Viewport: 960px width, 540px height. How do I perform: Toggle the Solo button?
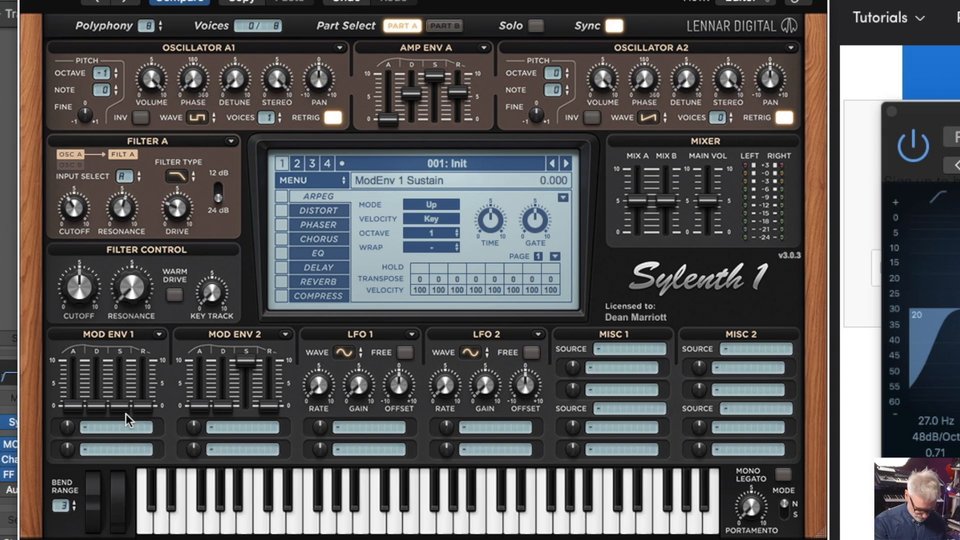(536, 26)
